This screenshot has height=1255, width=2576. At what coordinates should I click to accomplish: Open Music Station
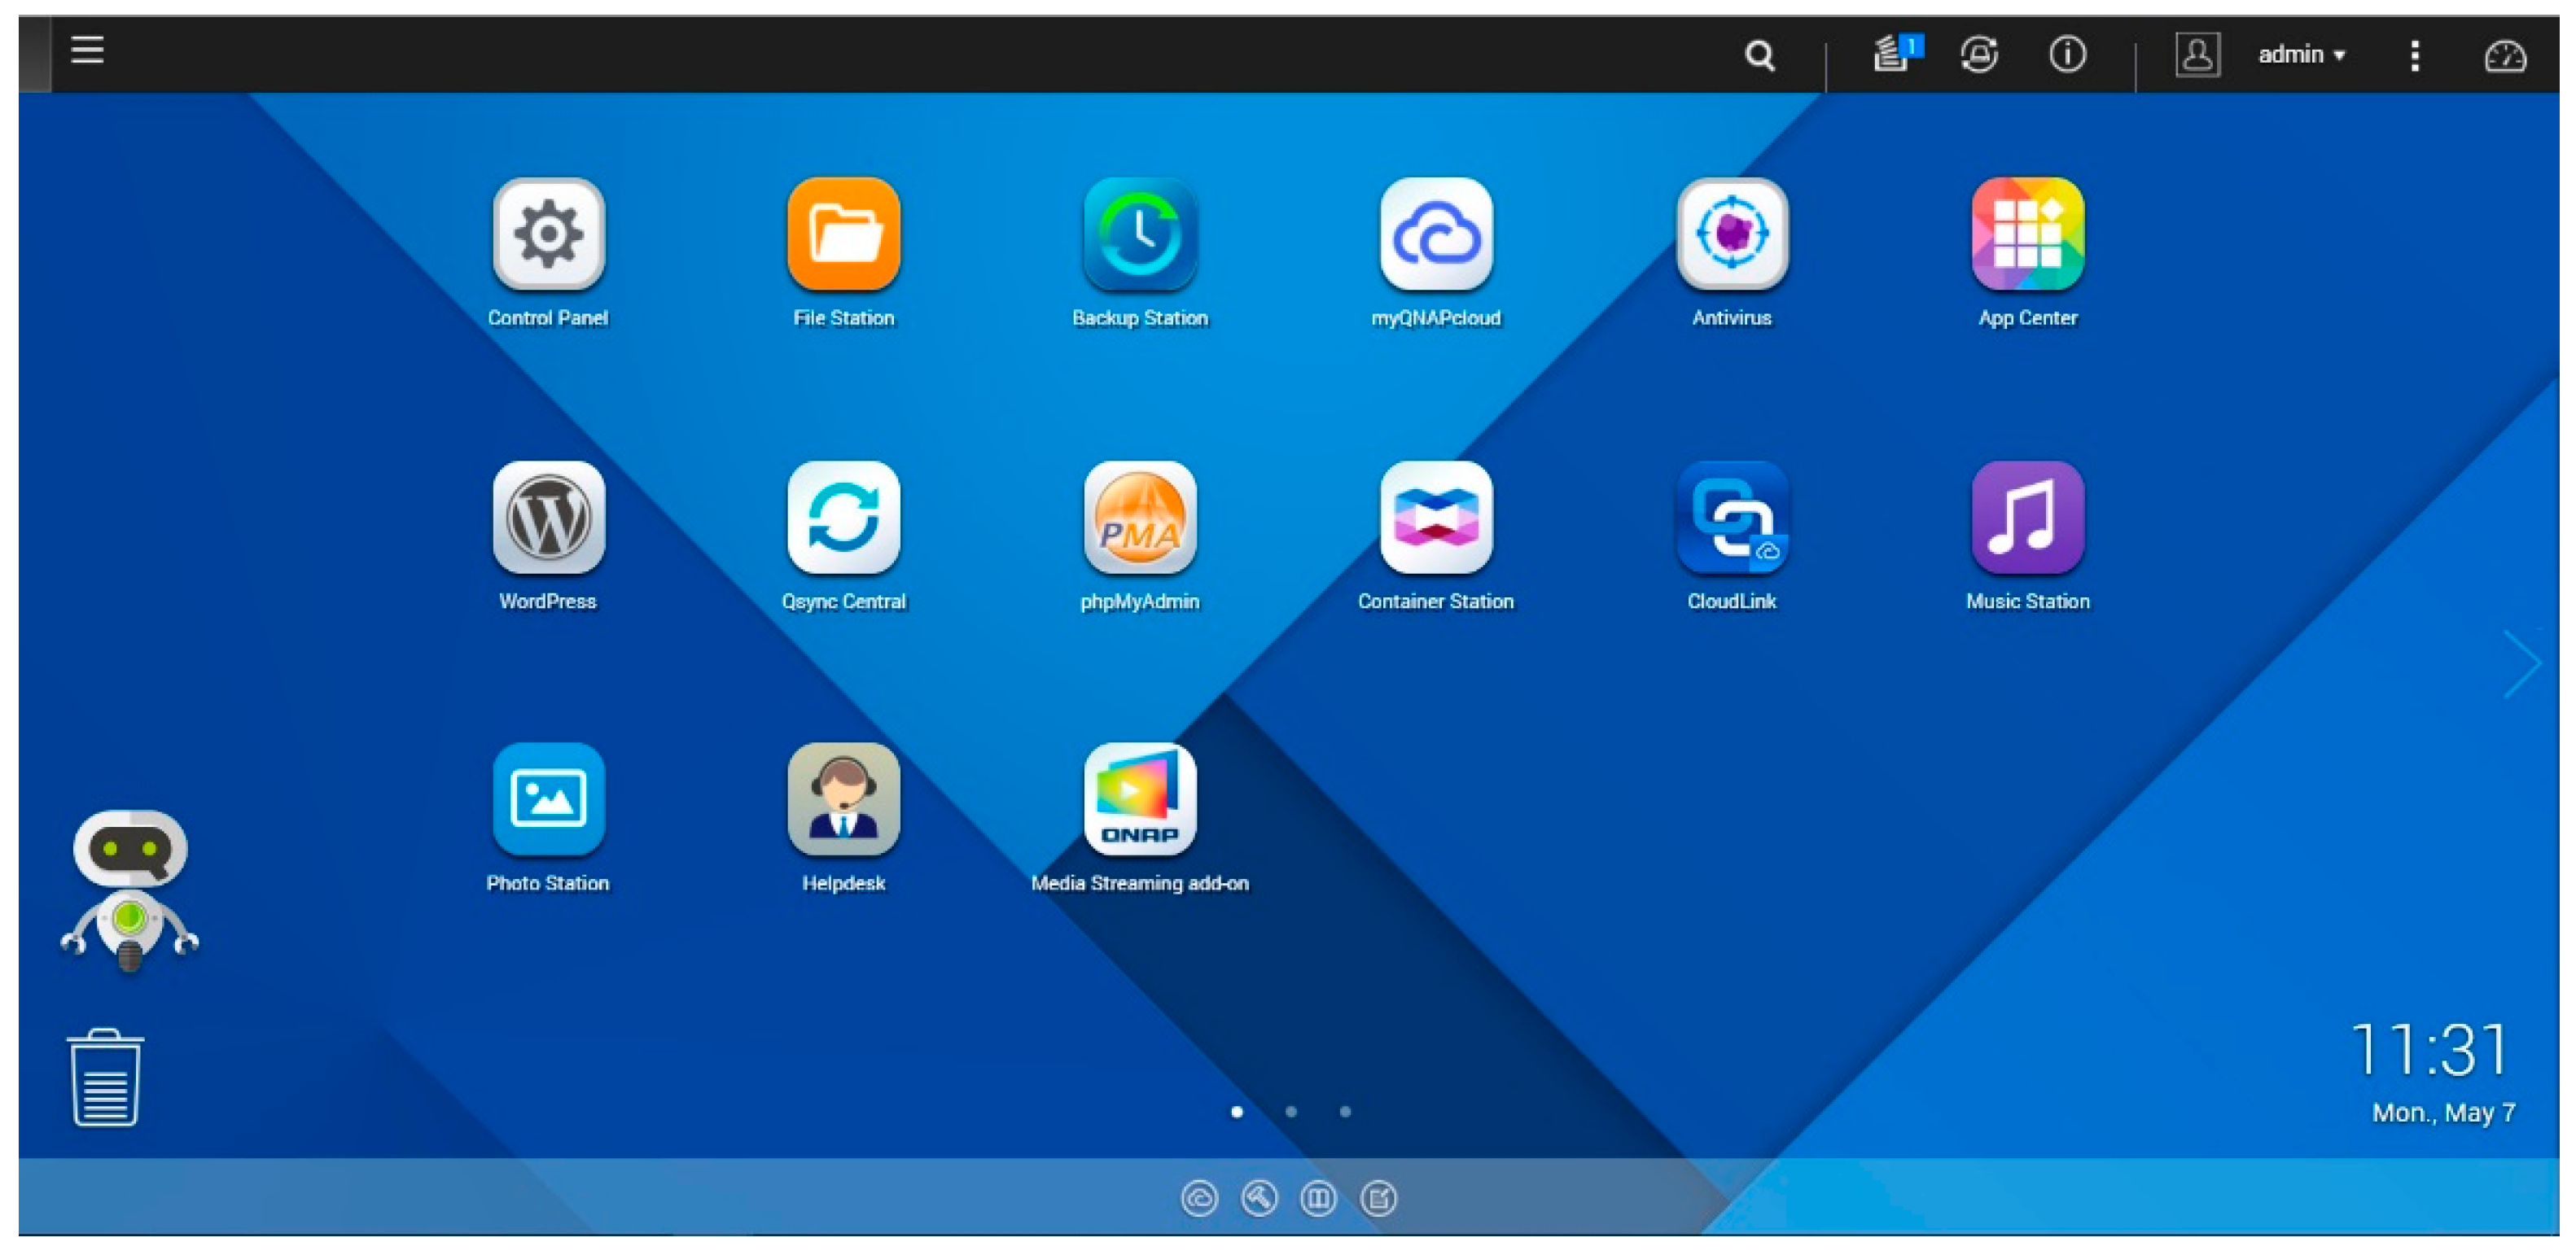tap(2027, 518)
